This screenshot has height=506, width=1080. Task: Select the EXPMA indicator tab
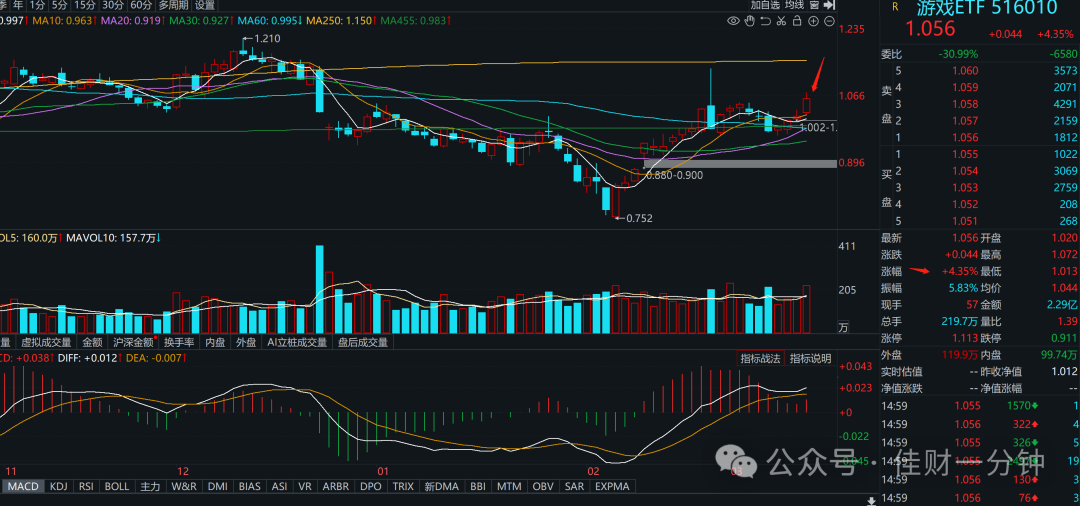coord(612,486)
